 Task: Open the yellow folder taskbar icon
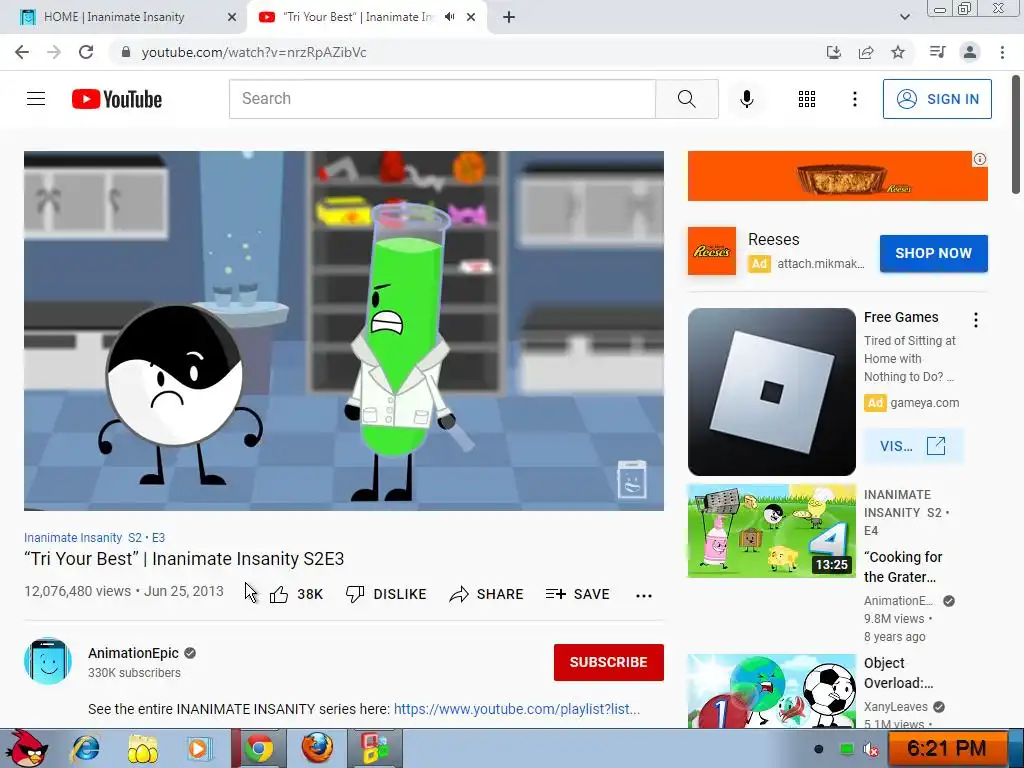(142, 748)
